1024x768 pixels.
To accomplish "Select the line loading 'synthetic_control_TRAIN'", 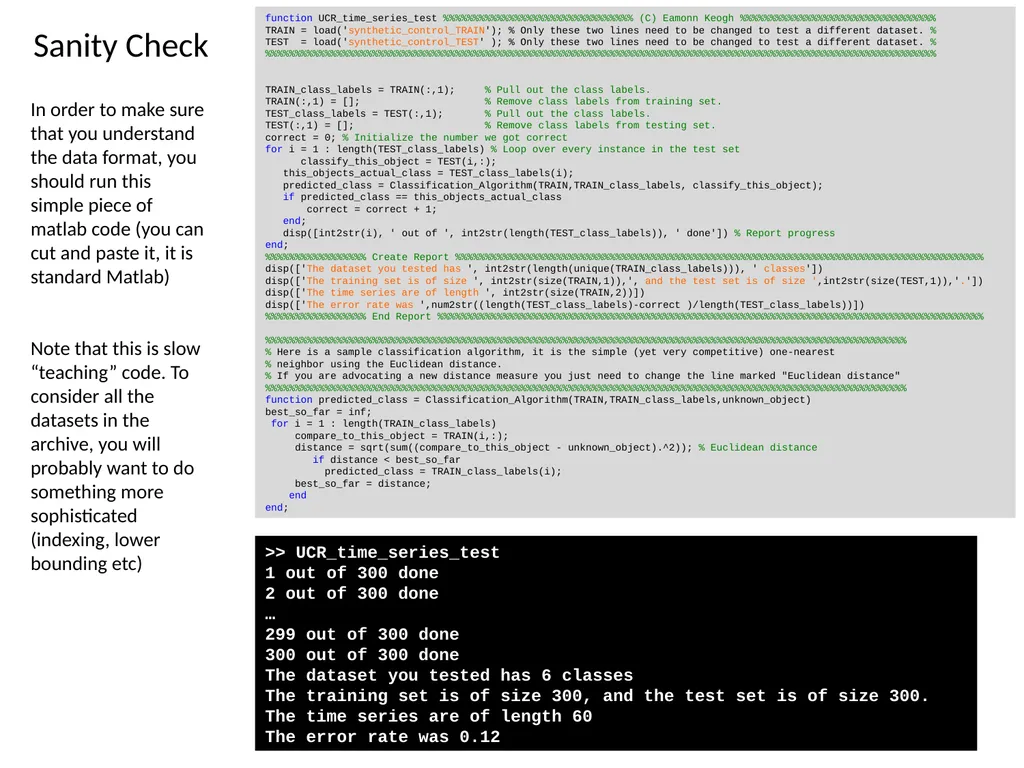I will [600, 31].
